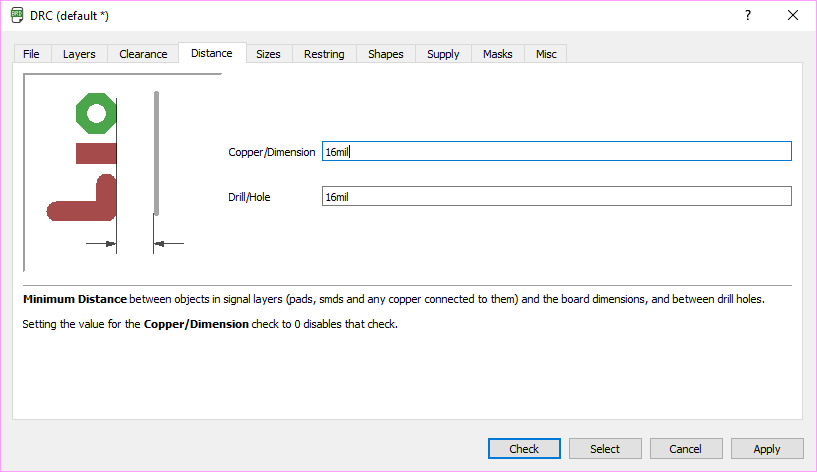Cancel the DRC dialog

pos(686,449)
